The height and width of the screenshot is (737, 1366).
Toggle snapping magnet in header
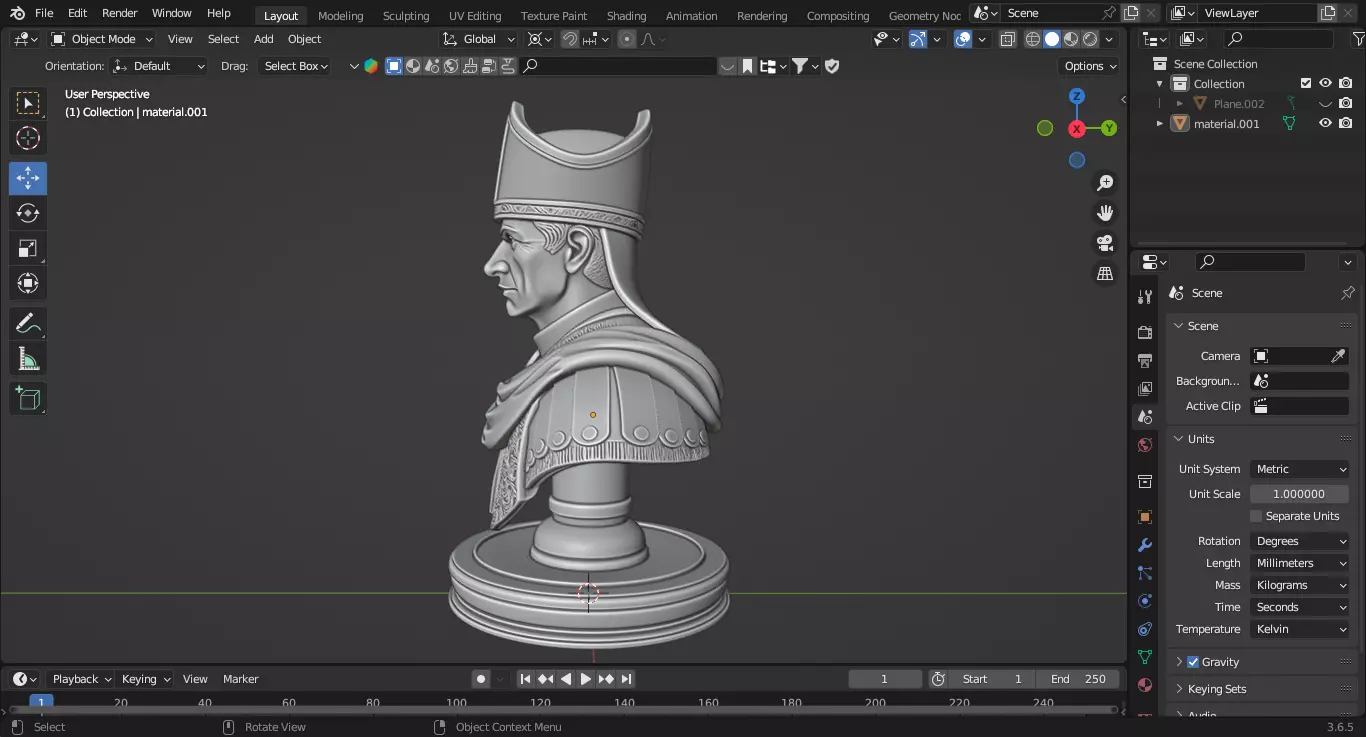click(569, 39)
